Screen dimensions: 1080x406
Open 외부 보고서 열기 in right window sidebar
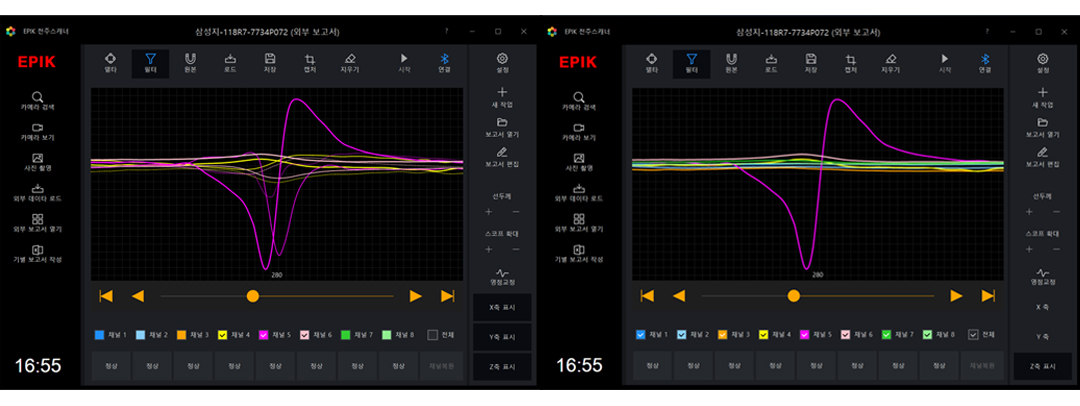point(578,223)
